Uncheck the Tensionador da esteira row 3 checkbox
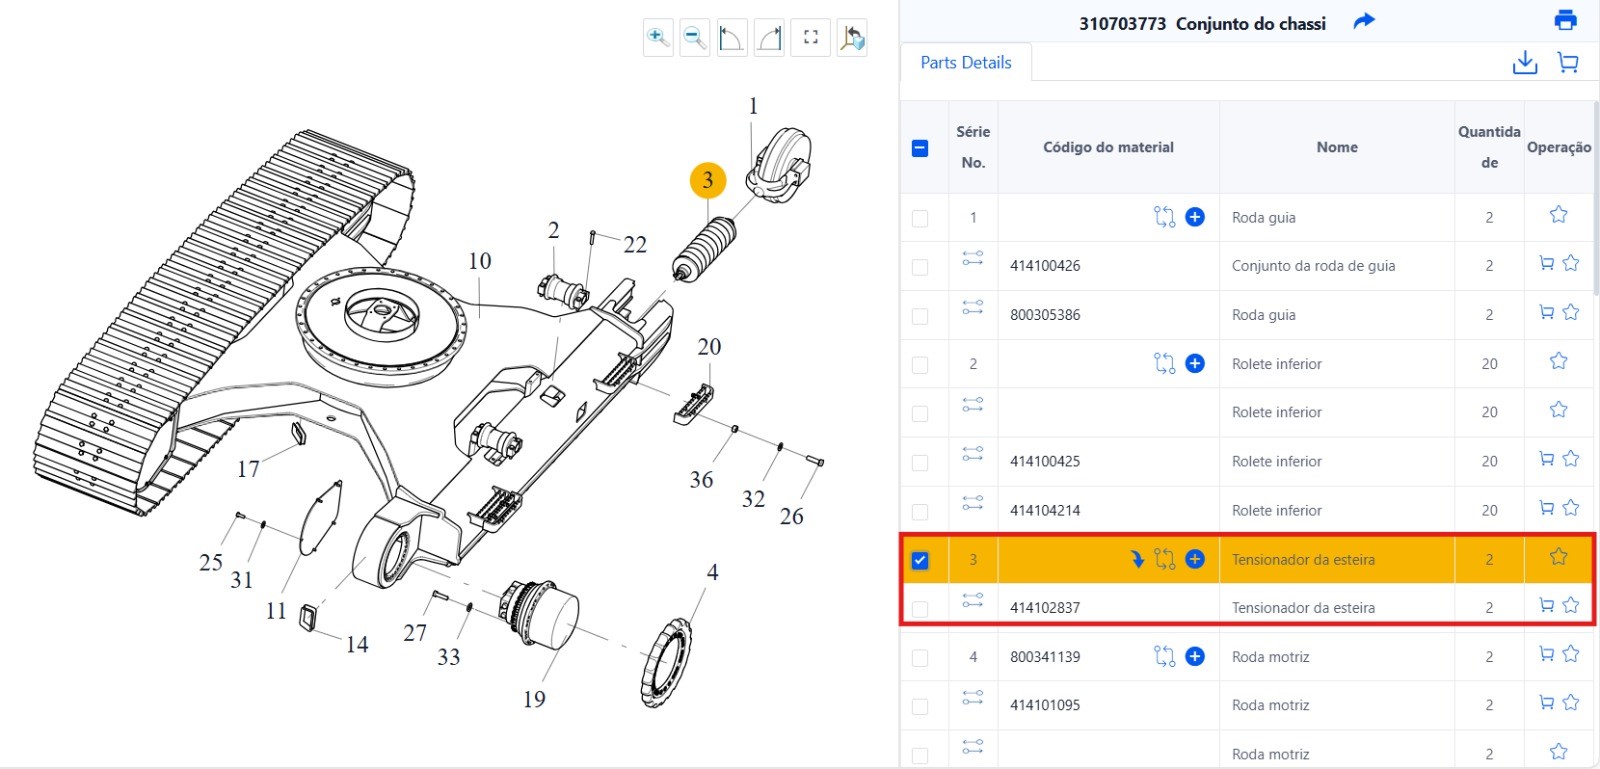The image size is (1600, 769). pyautogui.click(x=920, y=560)
